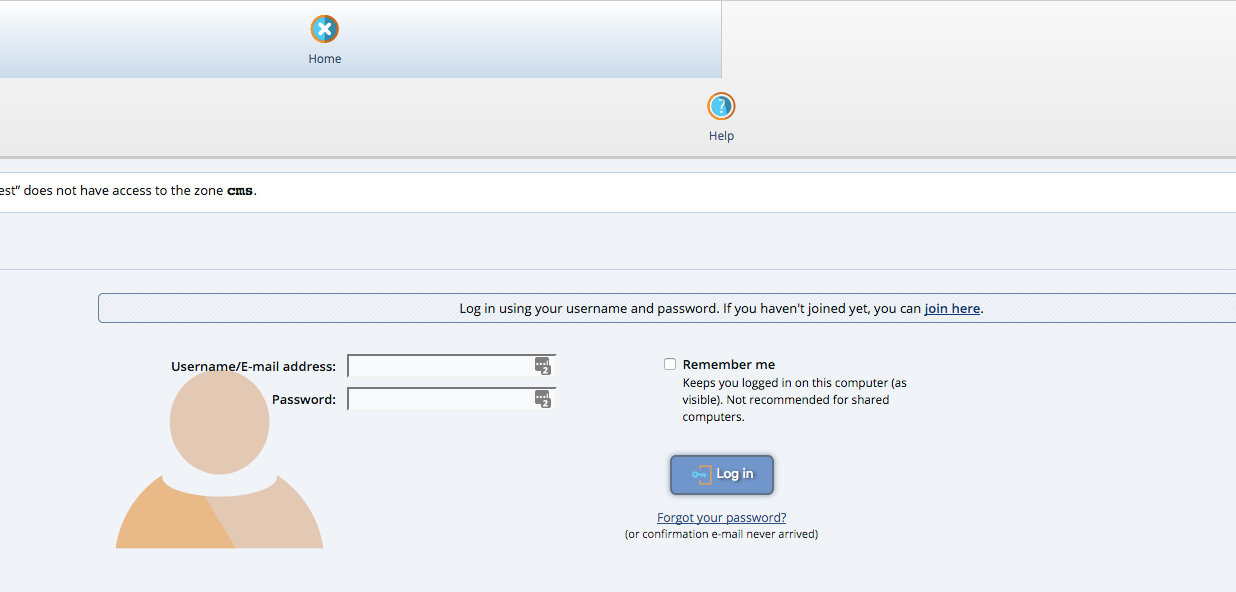This screenshot has height=592, width=1236.
Task: Click the bold Remember me label
Action: point(728,365)
